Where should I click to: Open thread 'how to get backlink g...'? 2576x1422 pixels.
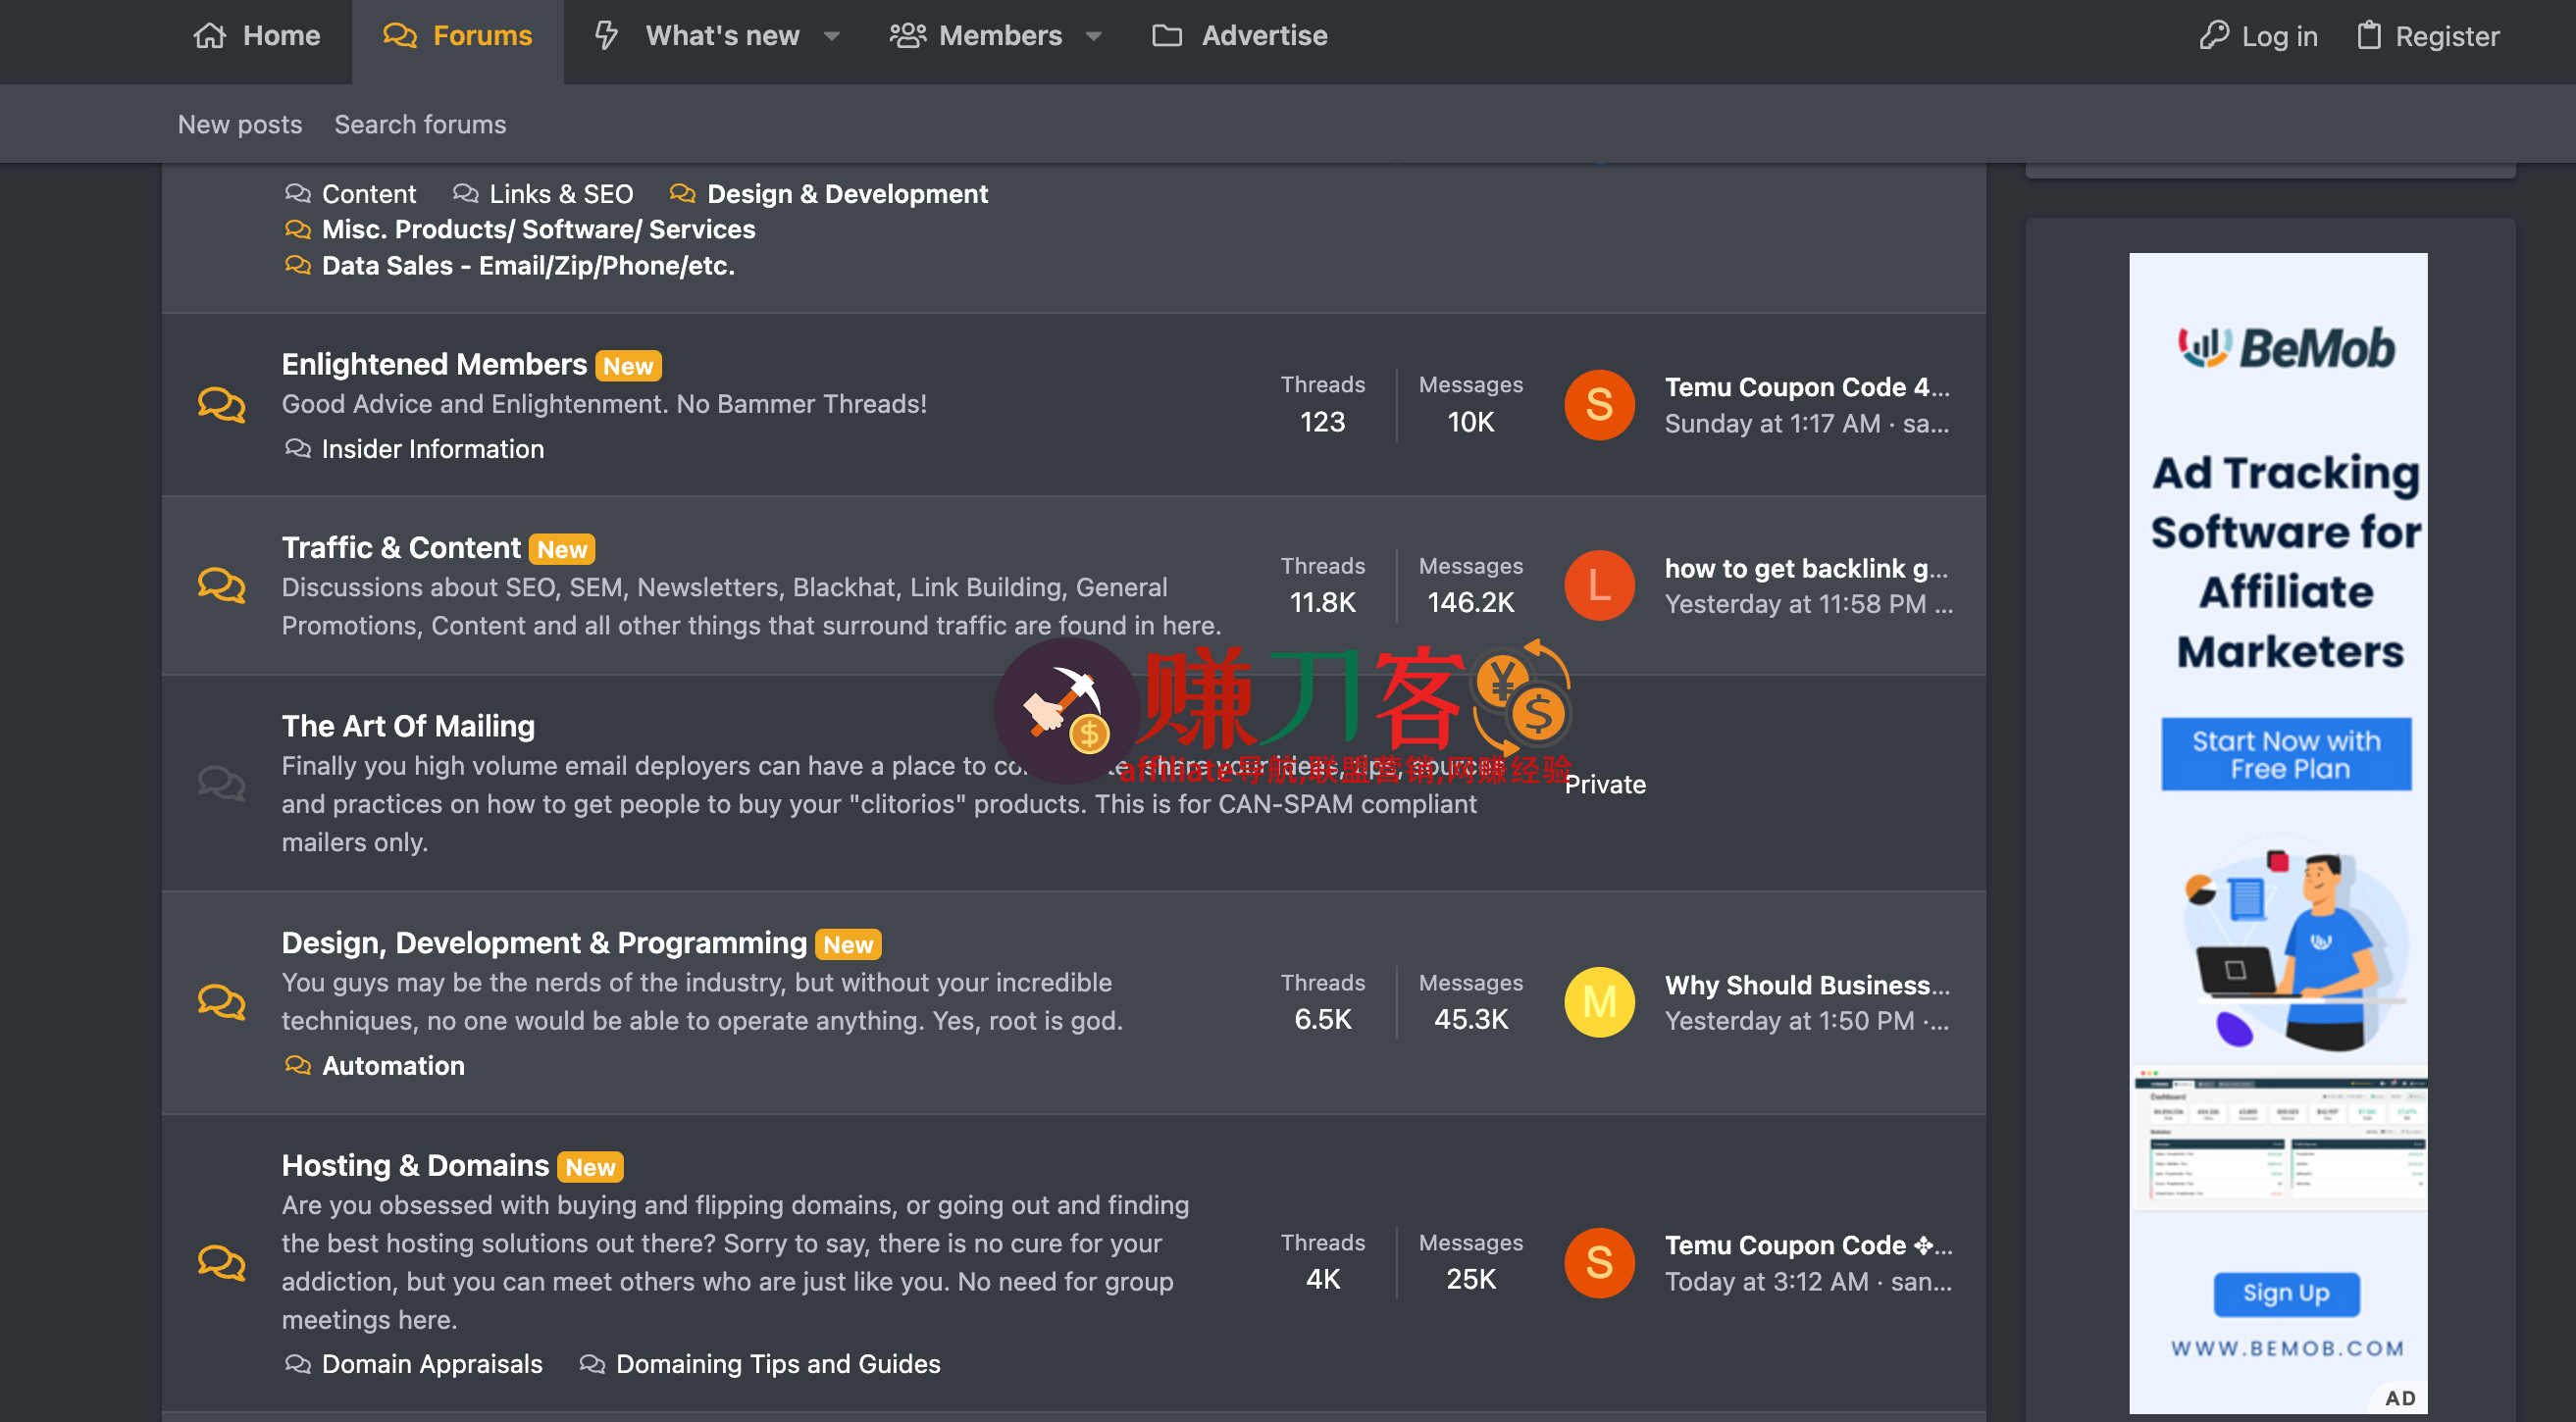coord(1805,568)
